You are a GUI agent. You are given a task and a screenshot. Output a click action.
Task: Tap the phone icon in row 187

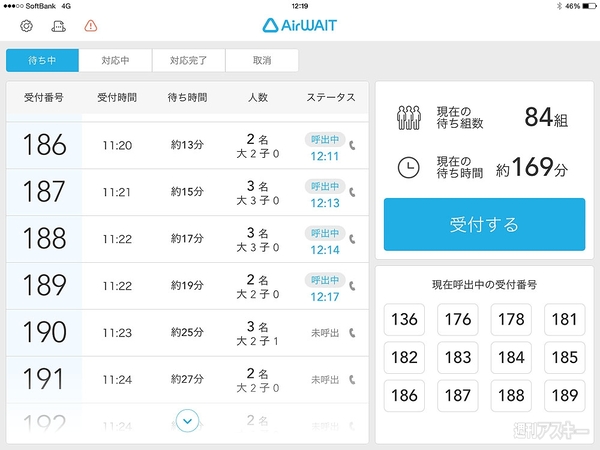[x=352, y=192]
